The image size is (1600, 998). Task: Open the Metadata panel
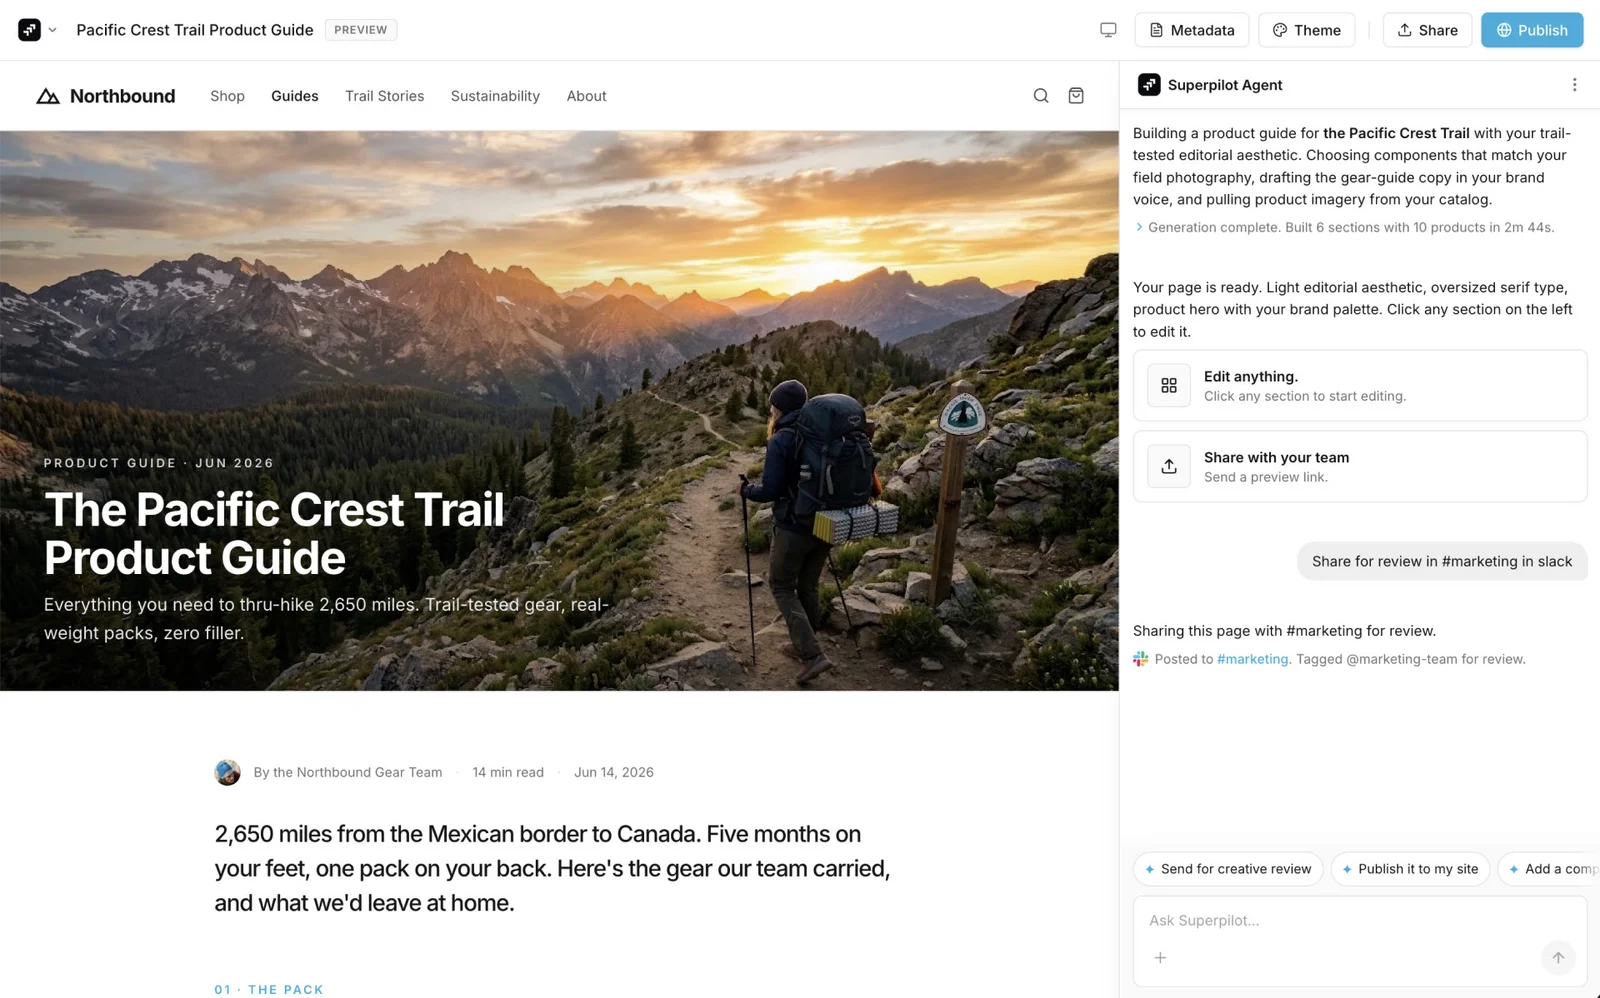1191,30
